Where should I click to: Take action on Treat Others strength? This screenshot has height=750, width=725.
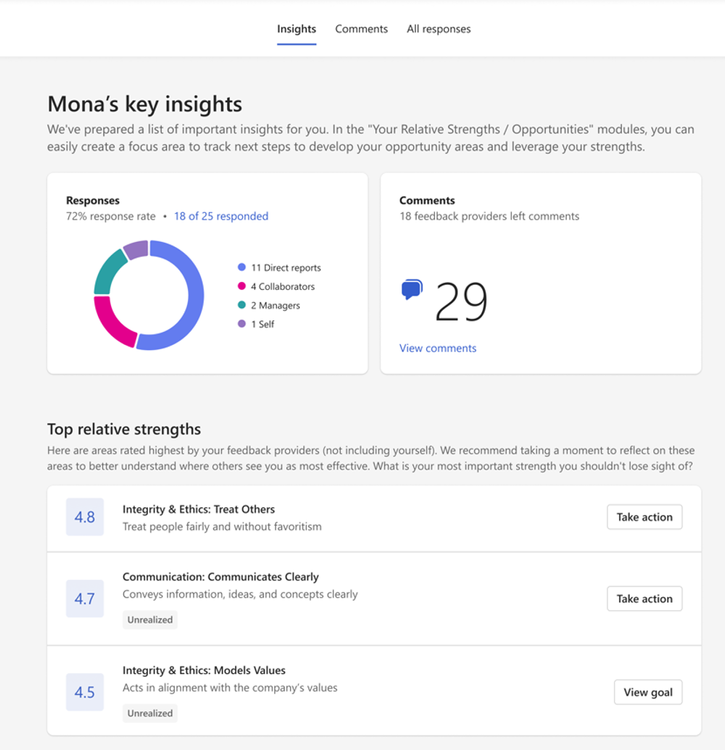click(x=644, y=517)
